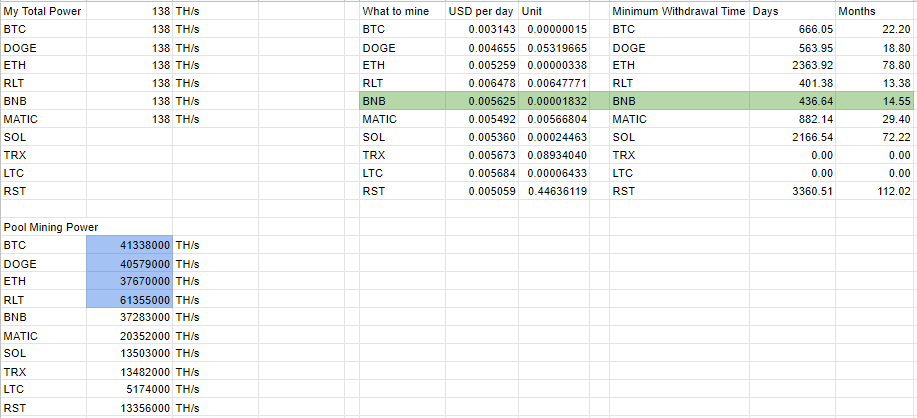The height and width of the screenshot is (418, 917).
Task: Click TRX pool power cell 13482000
Action: 130,371
